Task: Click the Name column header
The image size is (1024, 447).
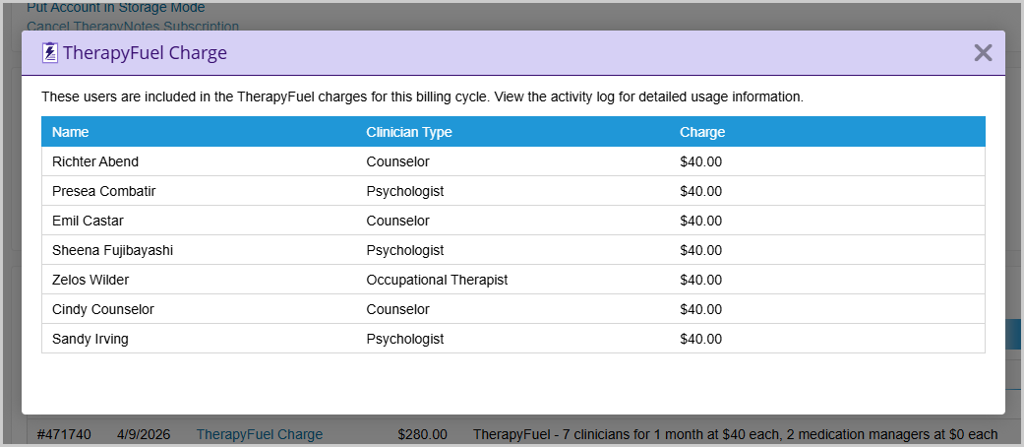Action: 70,132
